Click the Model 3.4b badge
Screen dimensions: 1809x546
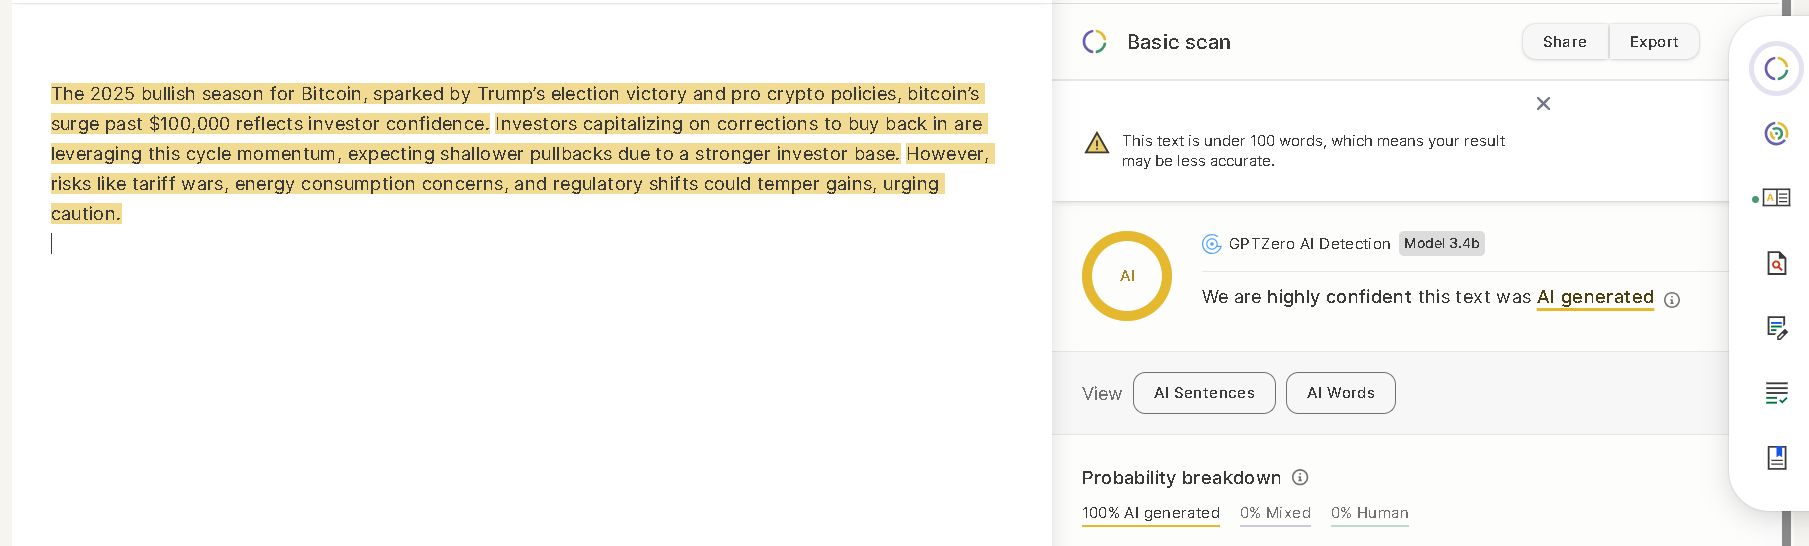1441,244
